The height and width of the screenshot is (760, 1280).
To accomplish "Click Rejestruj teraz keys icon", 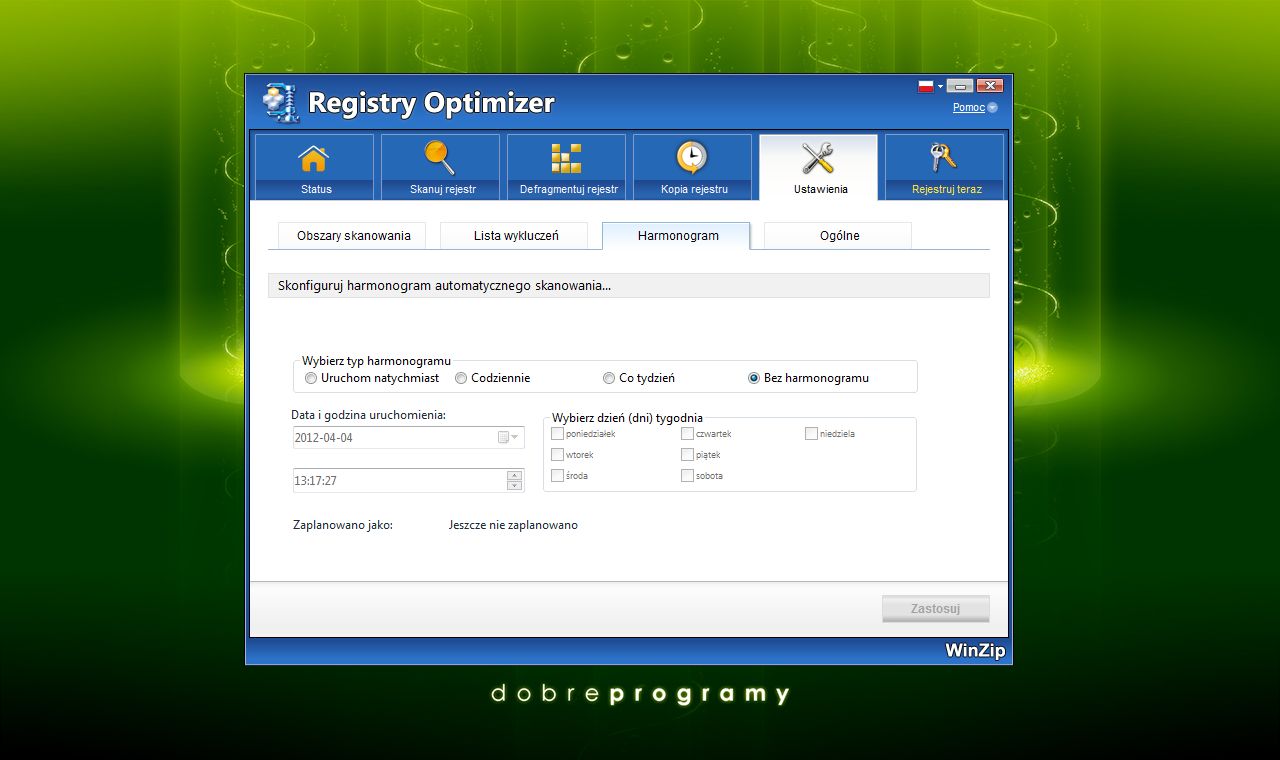I will pyautogui.click(x=944, y=158).
